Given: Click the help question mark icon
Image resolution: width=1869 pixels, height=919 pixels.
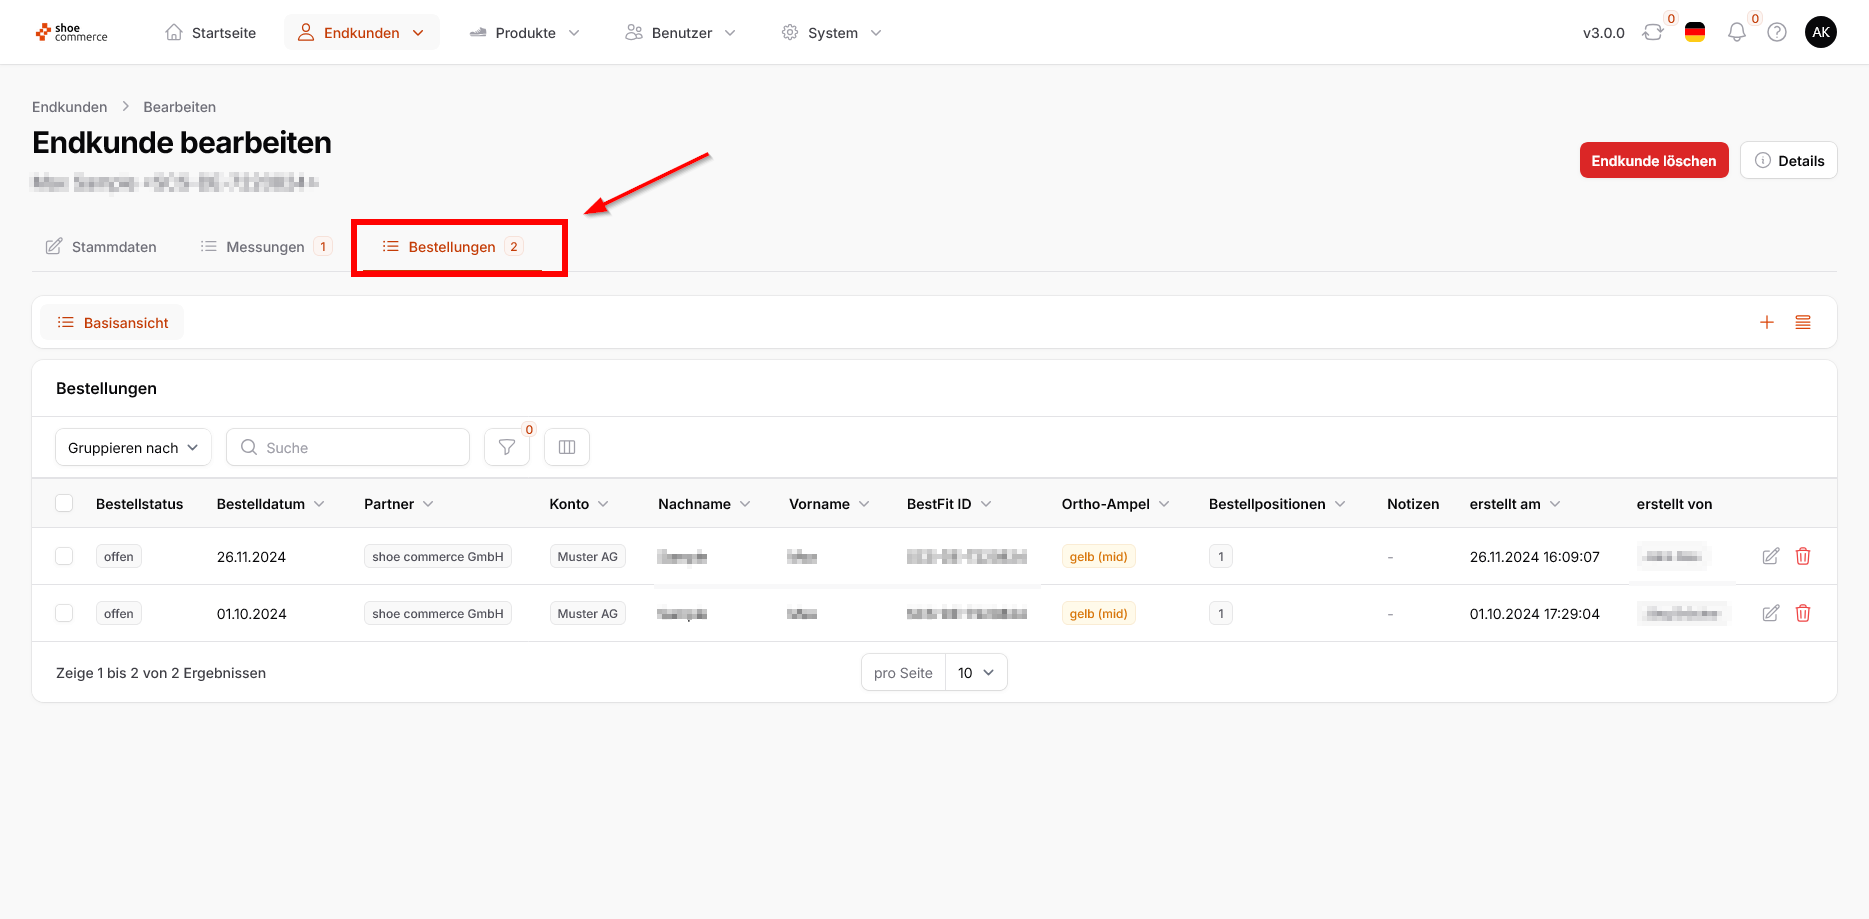Looking at the screenshot, I should 1777,33.
